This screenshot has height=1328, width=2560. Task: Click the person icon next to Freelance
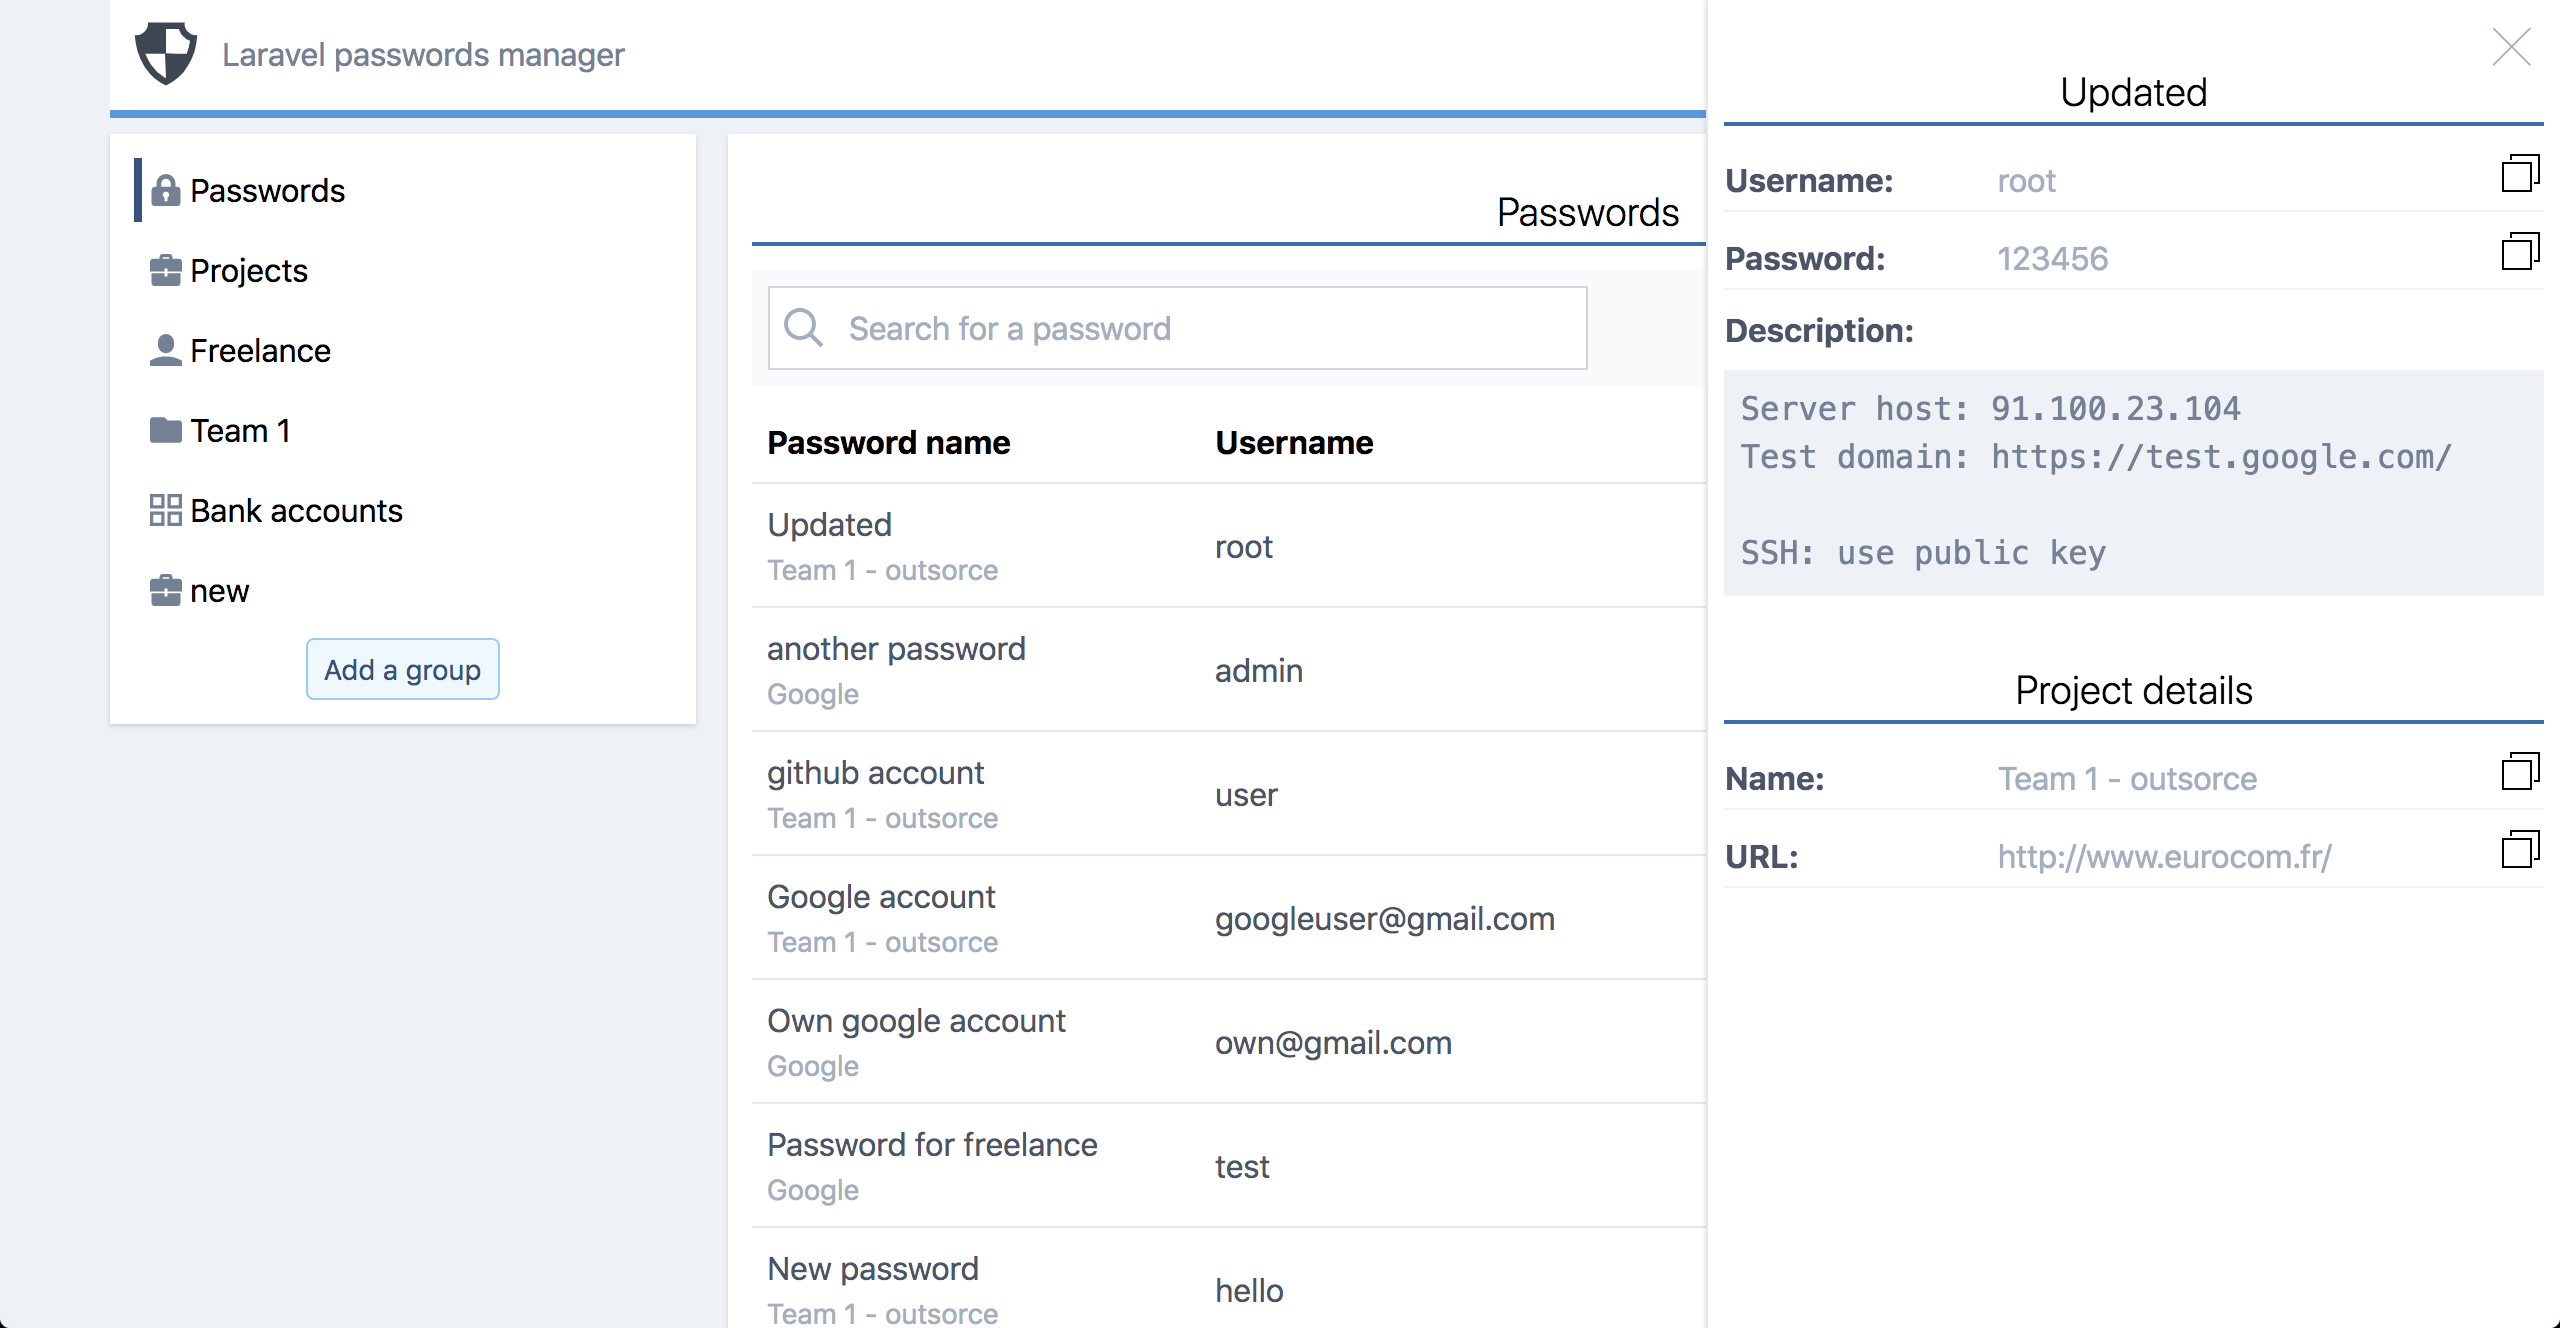pyautogui.click(x=165, y=349)
